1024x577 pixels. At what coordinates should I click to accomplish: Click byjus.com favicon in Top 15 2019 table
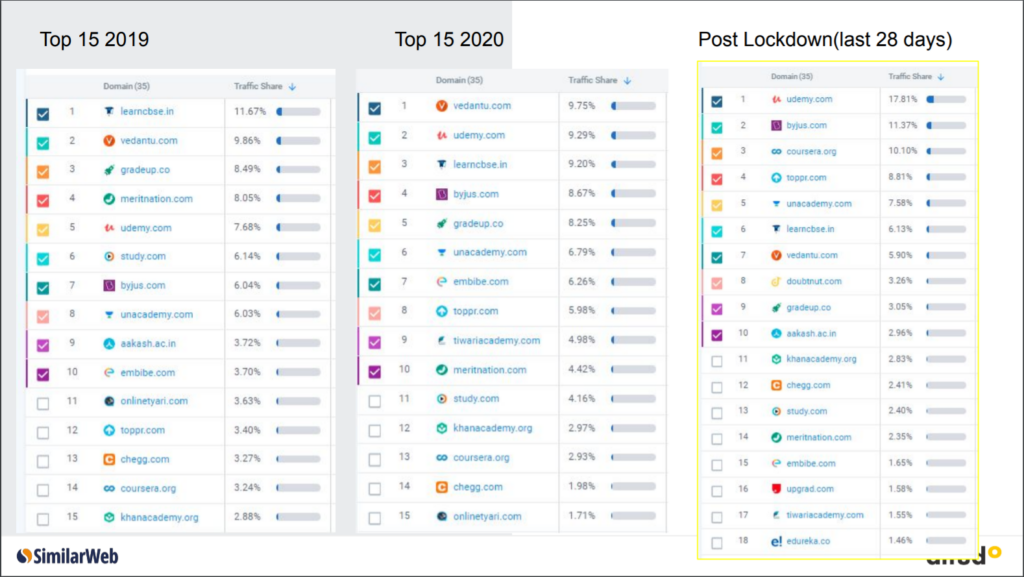coord(109,285)
